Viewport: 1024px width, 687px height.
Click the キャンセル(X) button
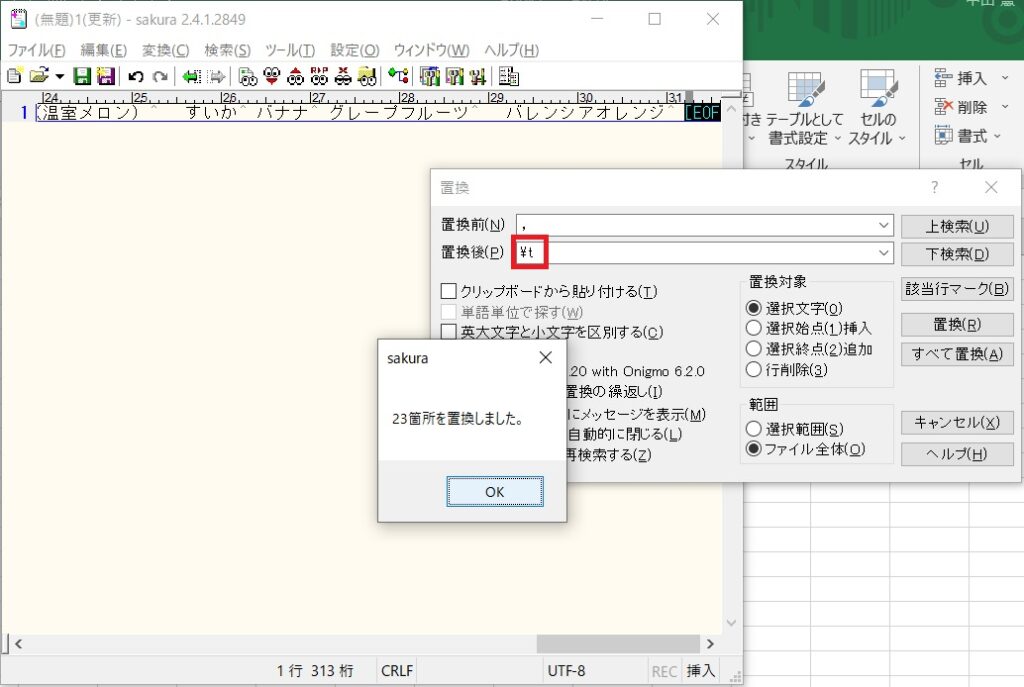pos(957,422)
